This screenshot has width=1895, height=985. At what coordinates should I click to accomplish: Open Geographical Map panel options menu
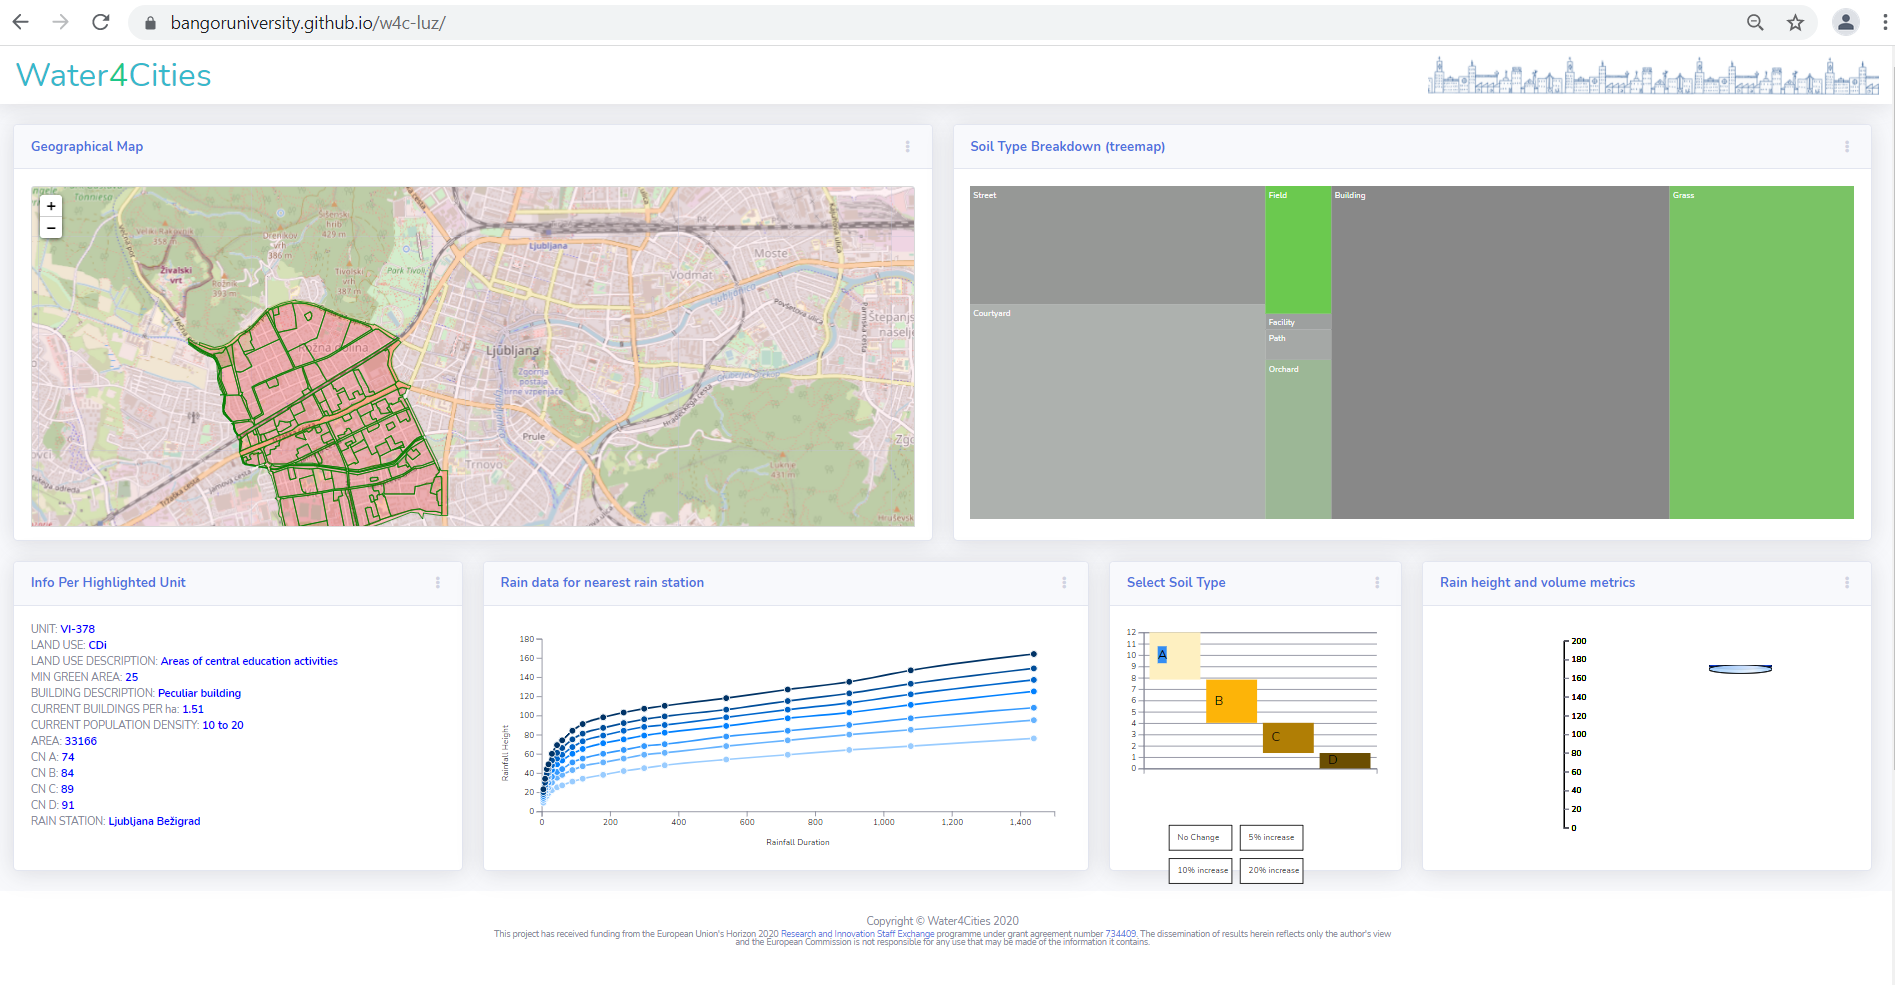(x=907, y=147)
